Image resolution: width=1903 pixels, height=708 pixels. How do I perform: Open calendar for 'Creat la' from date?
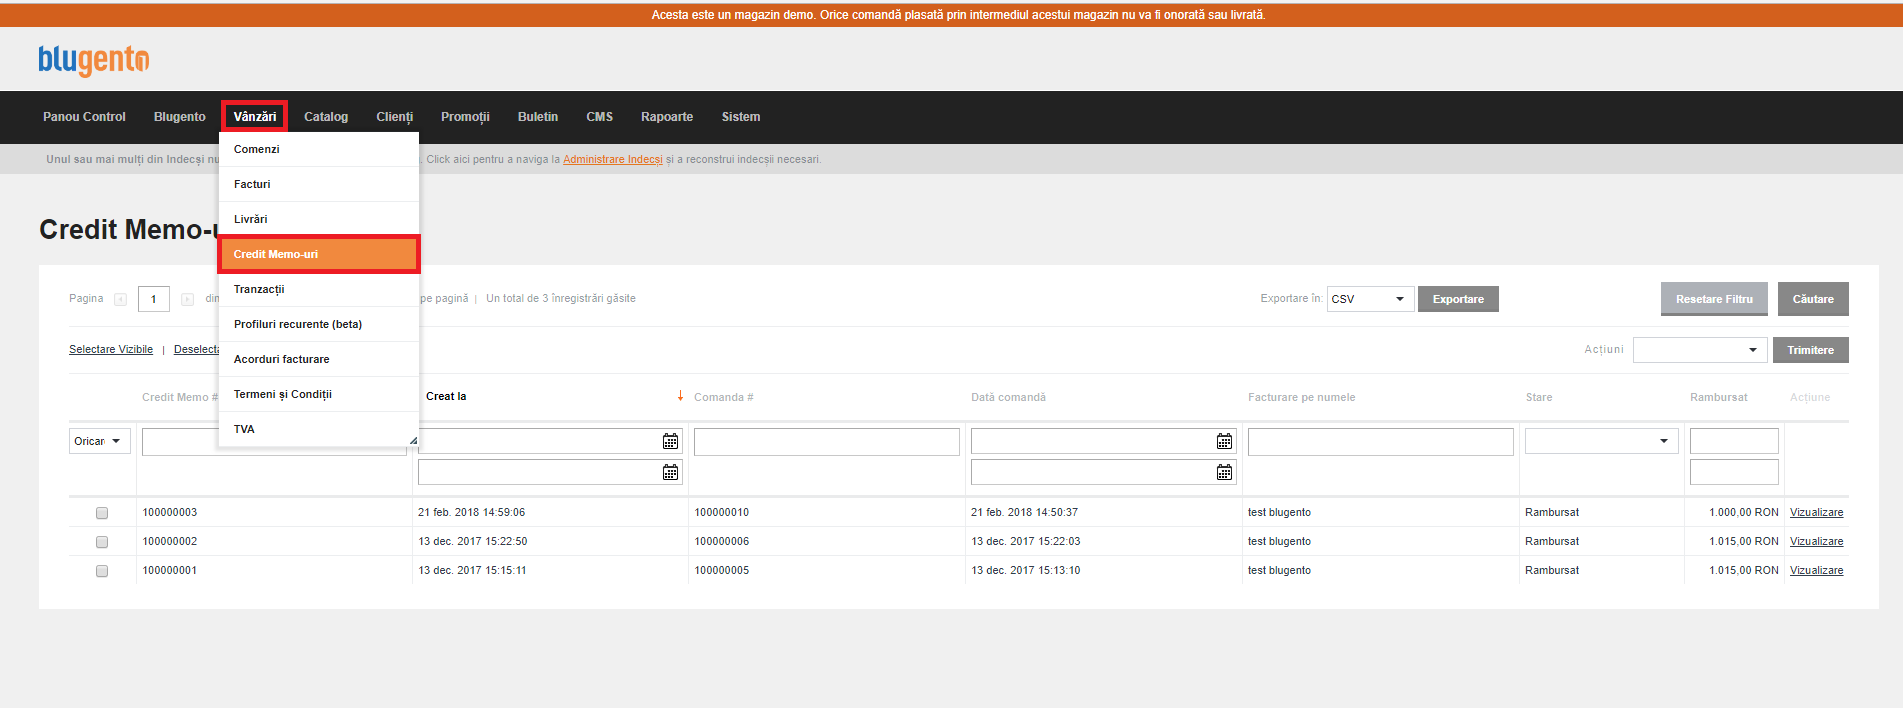[x=670, y=441]
